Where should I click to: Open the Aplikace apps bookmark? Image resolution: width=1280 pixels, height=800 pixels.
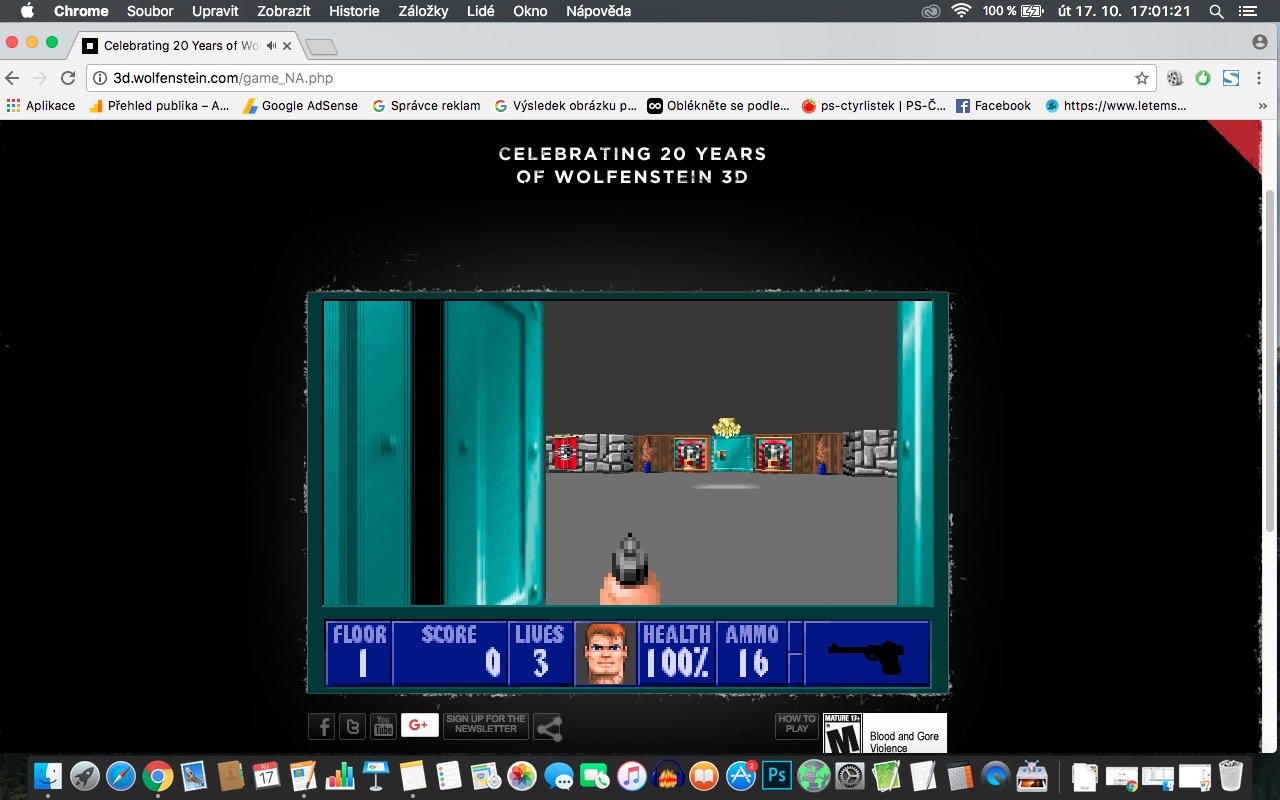41,105
